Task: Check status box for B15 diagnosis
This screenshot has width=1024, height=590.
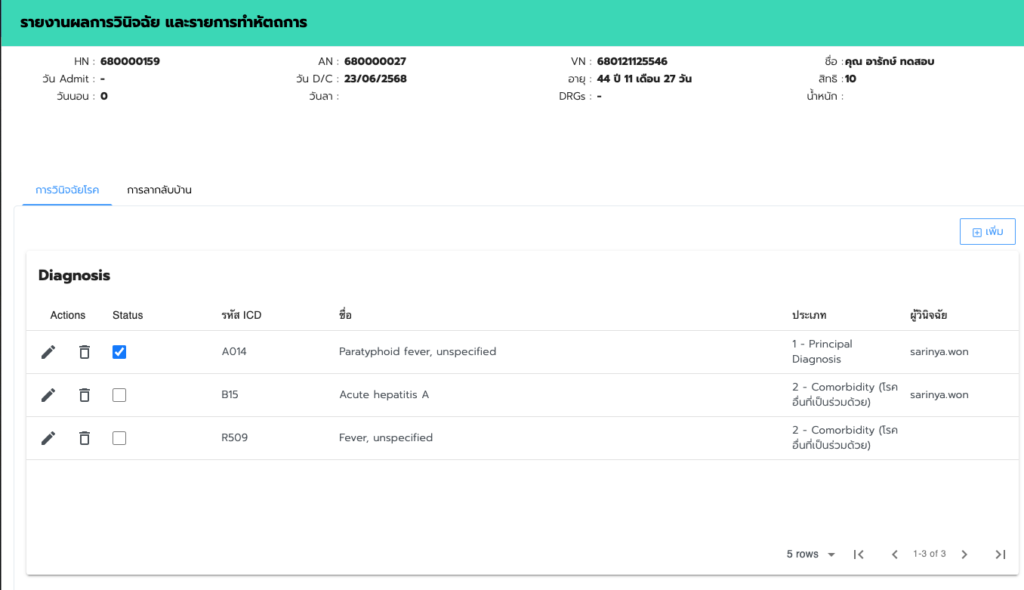Action: pyautogui.click(x=120, y=395)
